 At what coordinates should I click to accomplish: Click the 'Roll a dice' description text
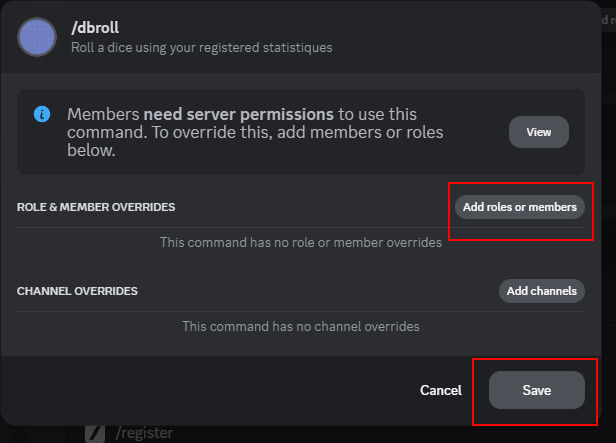point(201,47)
